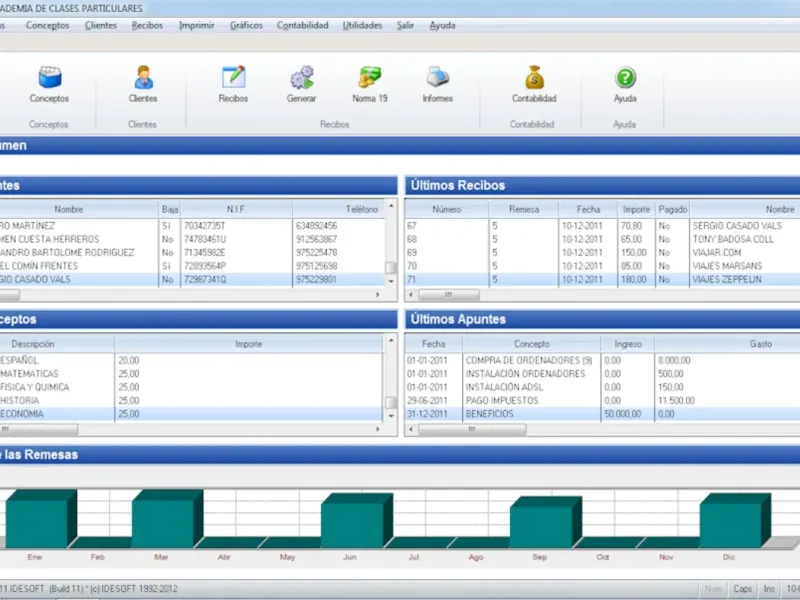Select the Generar gears icon

tap(302, 78)
